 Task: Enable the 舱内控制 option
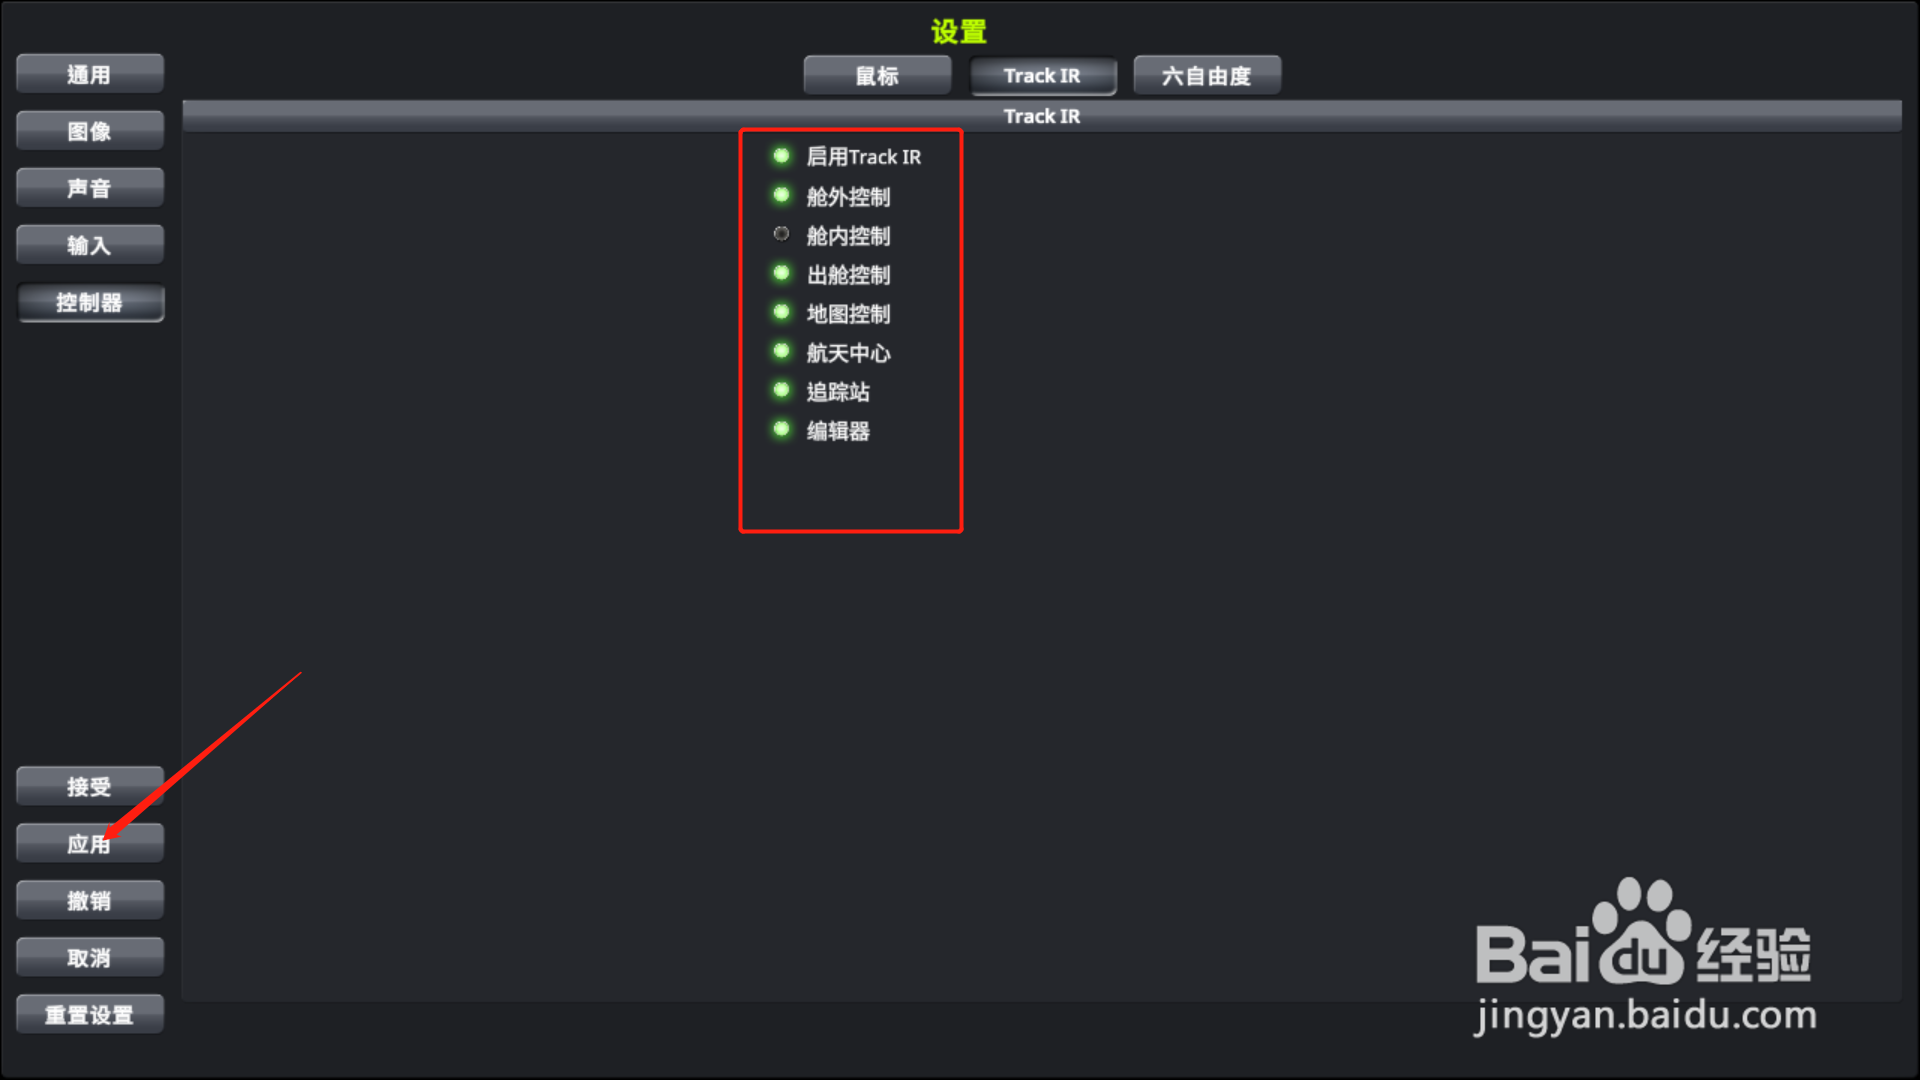781,234
